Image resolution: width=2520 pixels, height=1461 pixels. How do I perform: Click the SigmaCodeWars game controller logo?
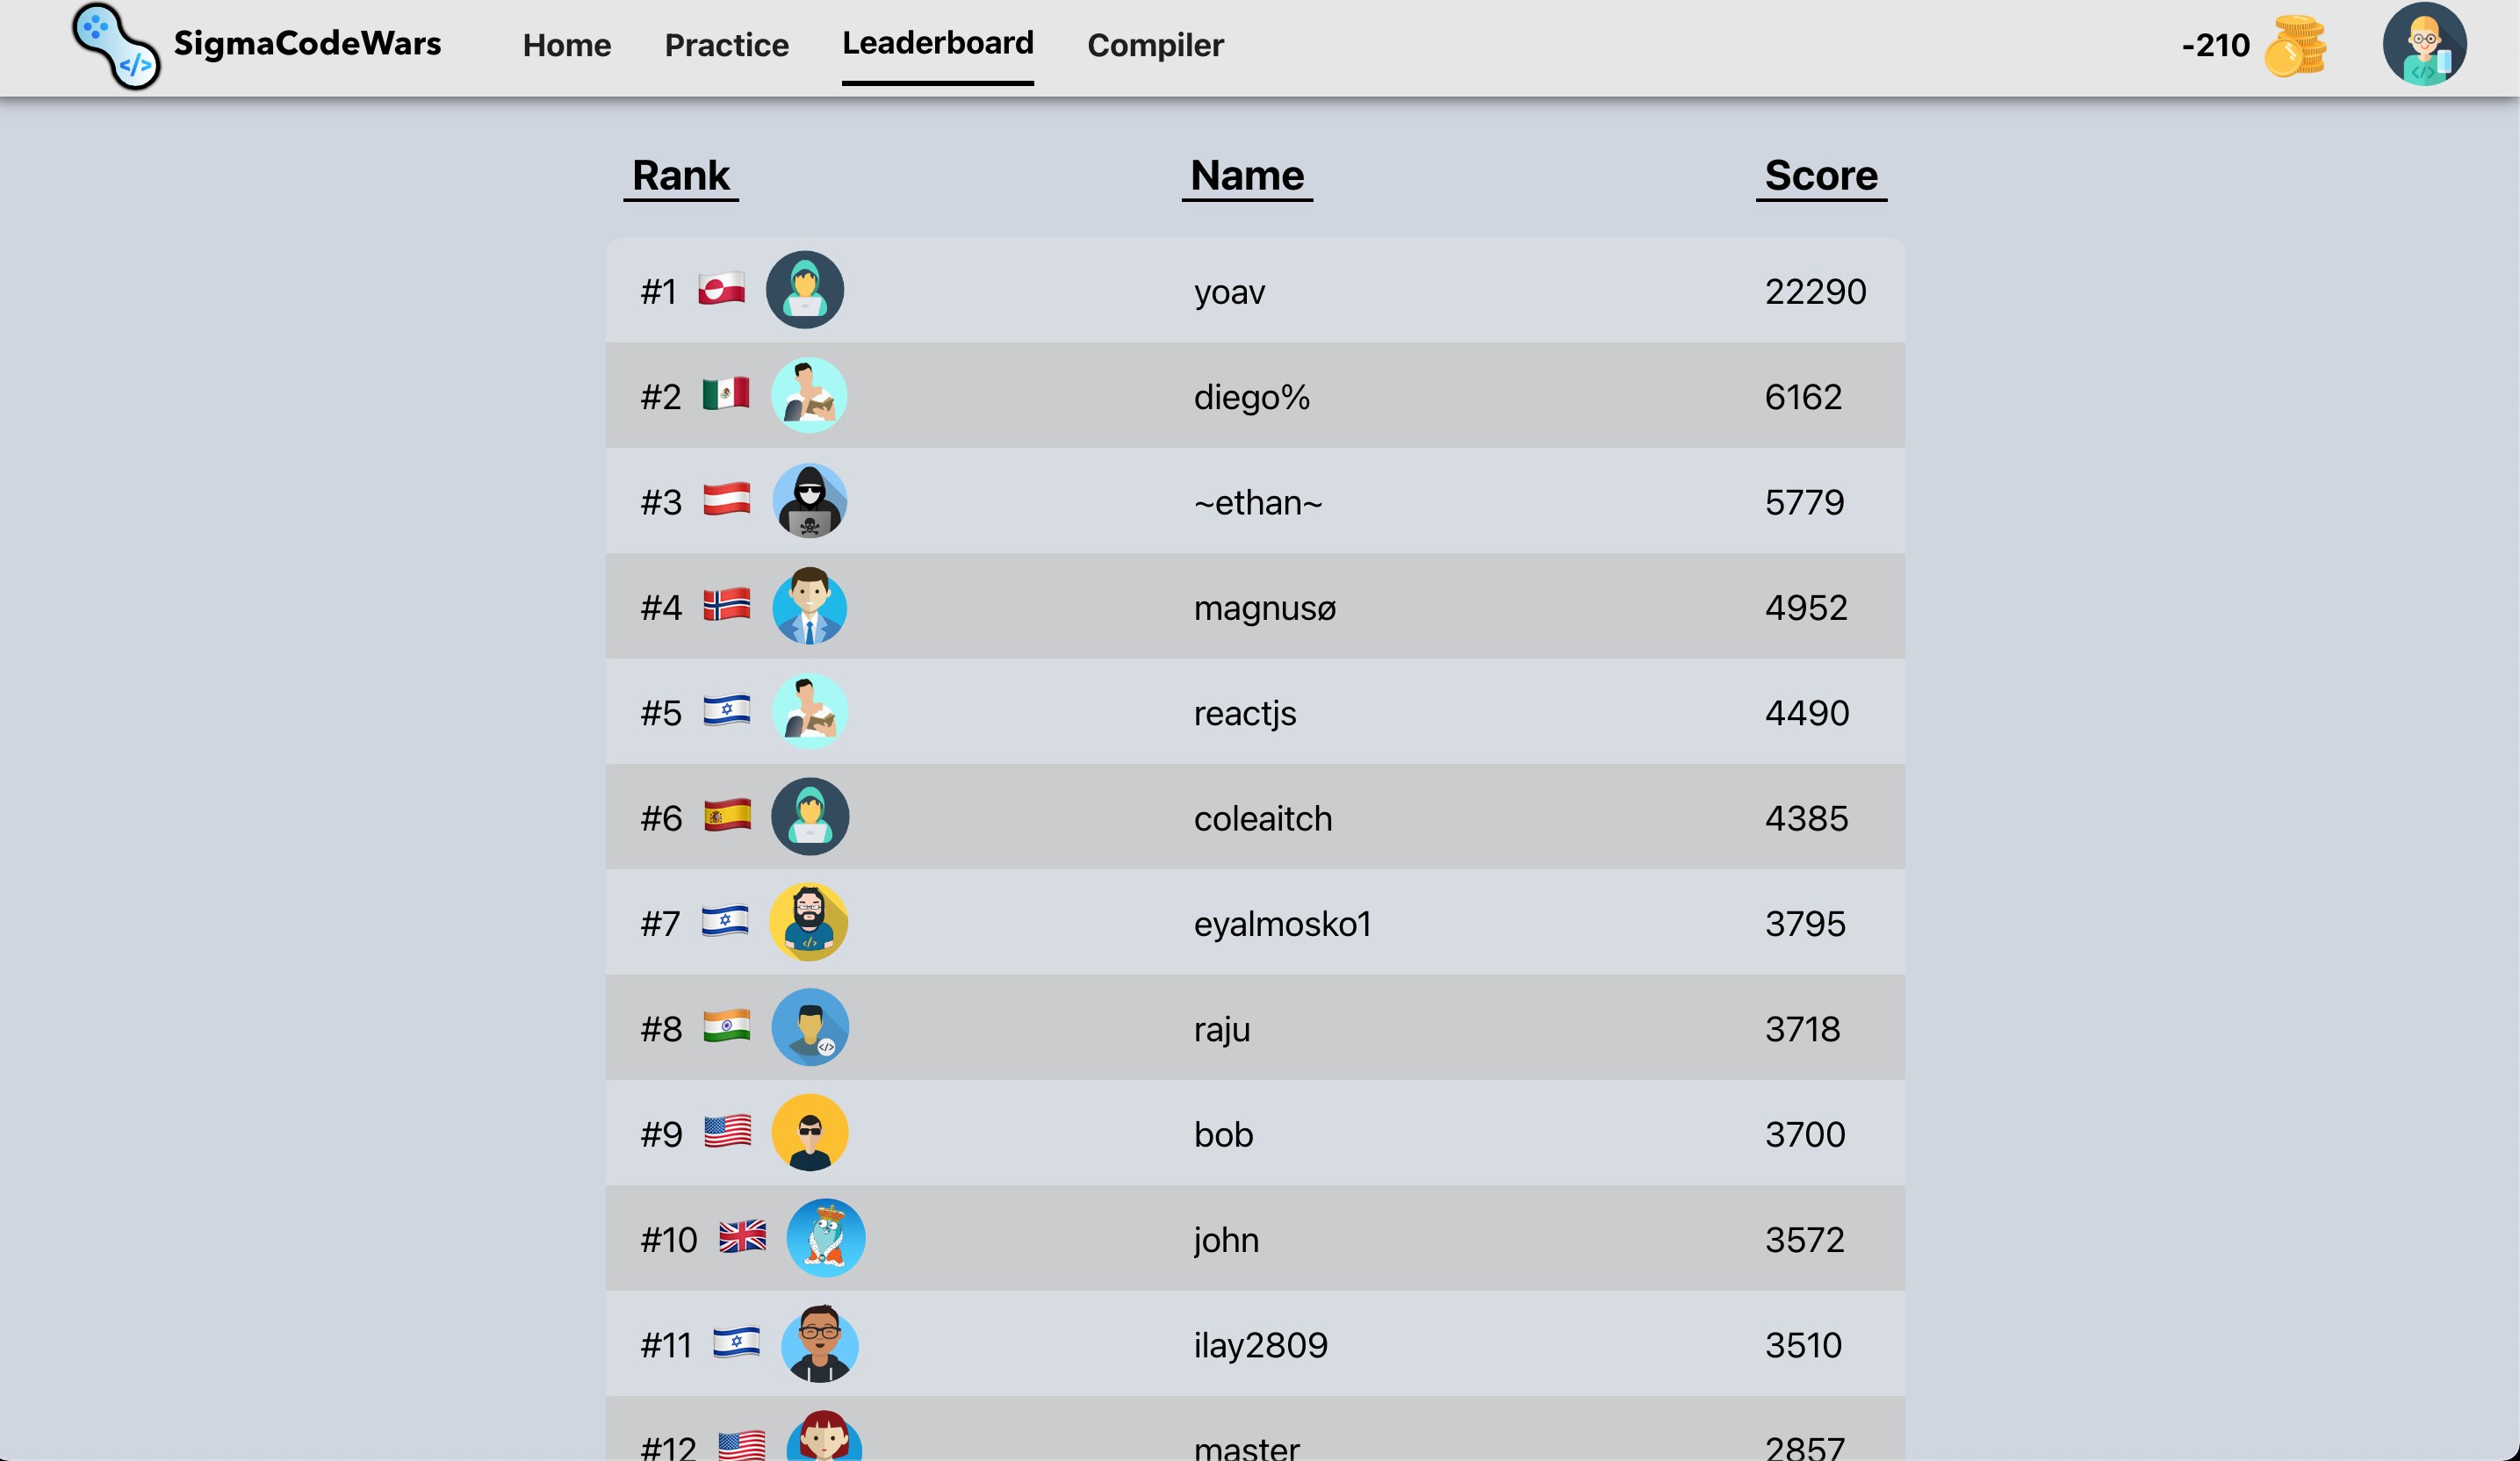tap(115, 46)
